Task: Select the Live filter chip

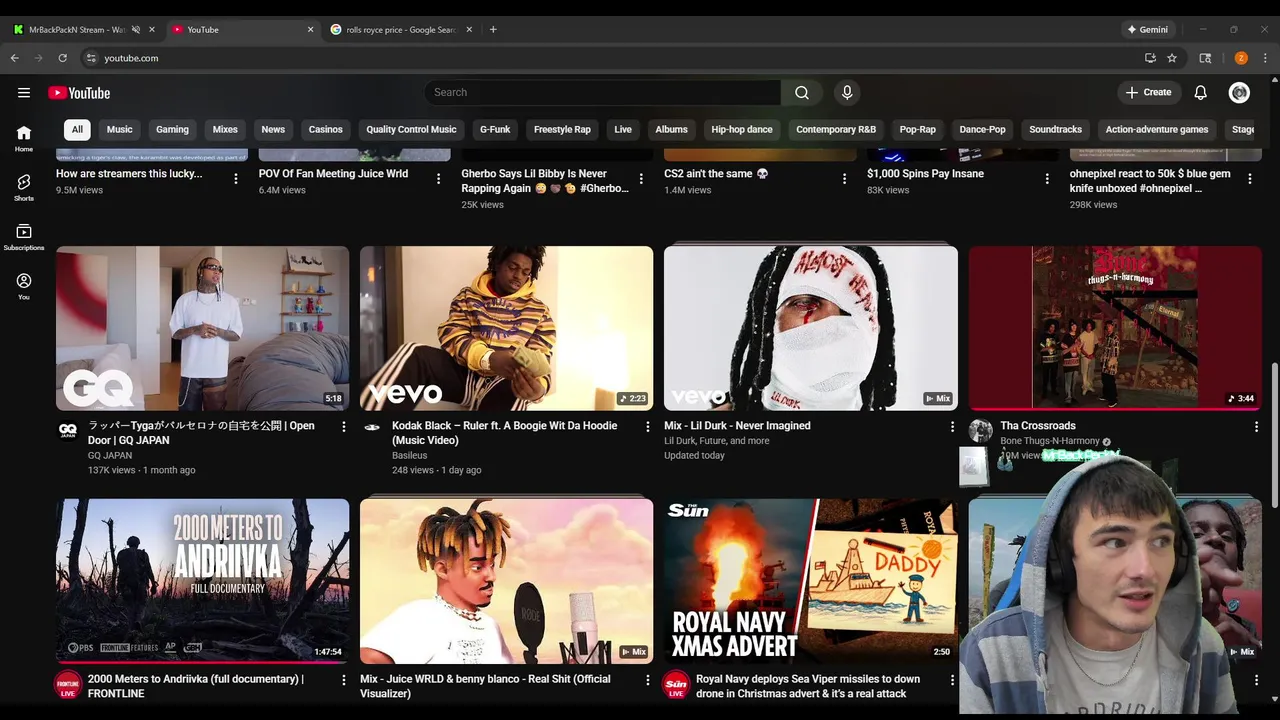Action: coord(623,129)
